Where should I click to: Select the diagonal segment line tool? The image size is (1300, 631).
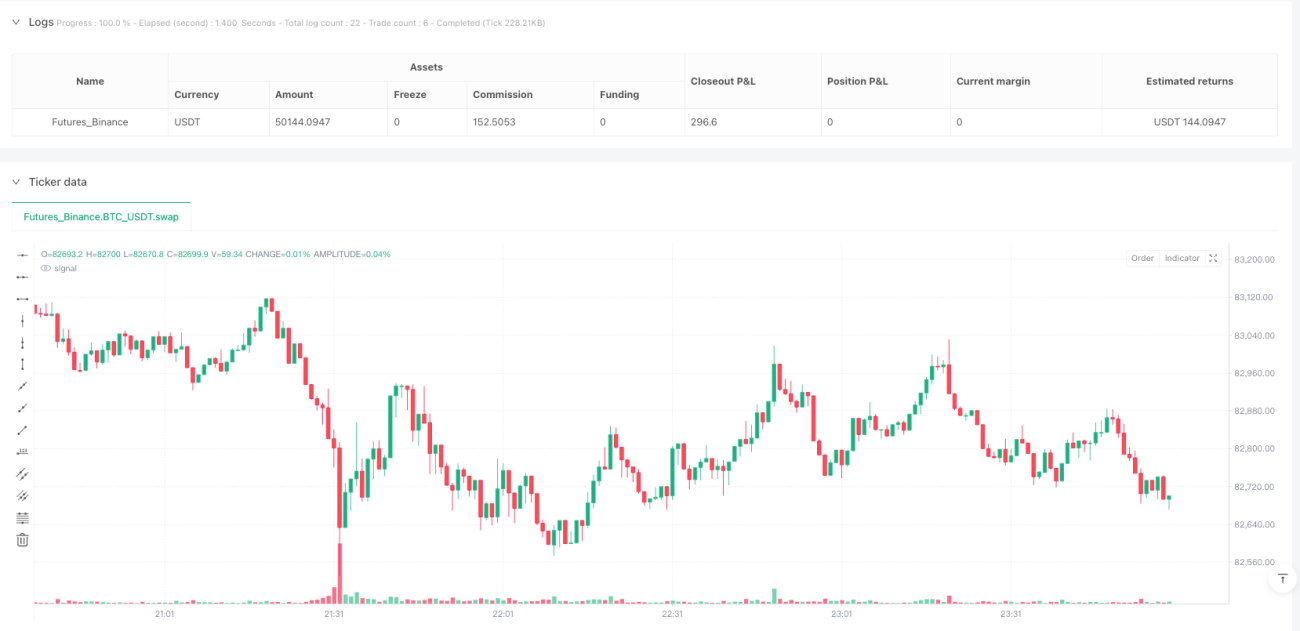pos(22,430)
